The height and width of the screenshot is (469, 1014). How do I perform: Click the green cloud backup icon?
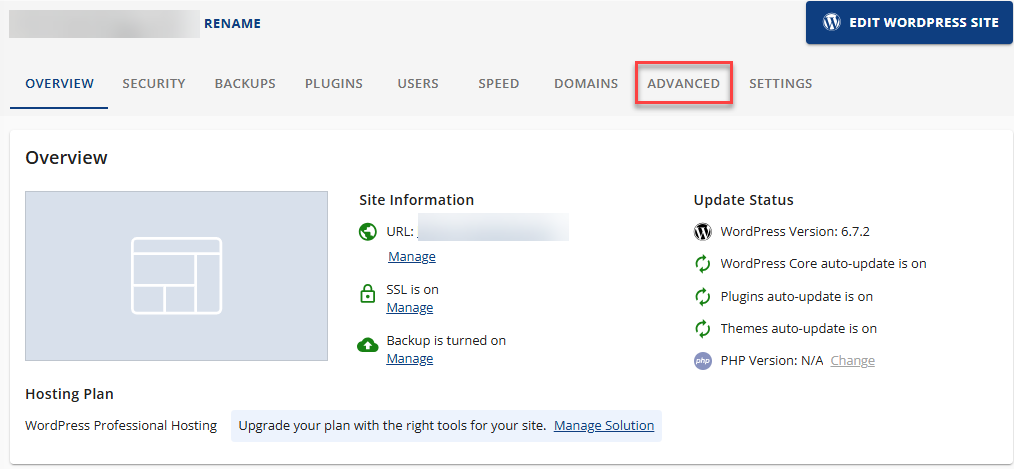tap(367, 345)
